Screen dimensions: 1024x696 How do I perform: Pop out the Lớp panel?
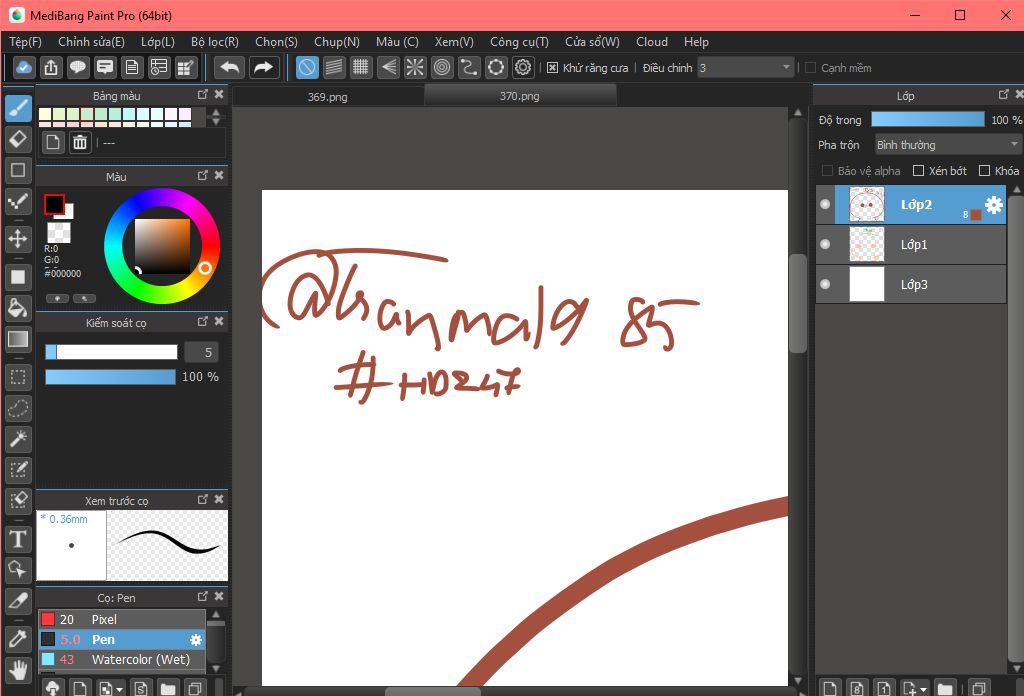click(x=1004, y=95)
